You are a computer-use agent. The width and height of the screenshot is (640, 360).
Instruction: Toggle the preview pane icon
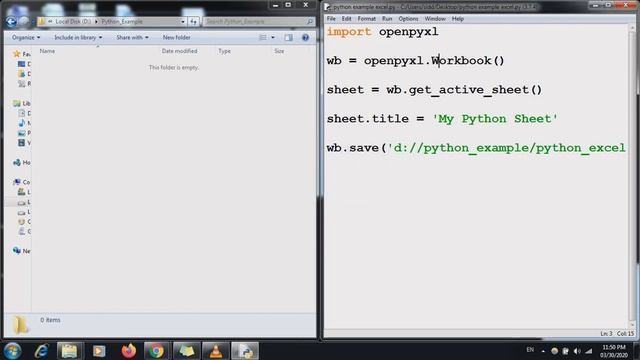(288, 38)
